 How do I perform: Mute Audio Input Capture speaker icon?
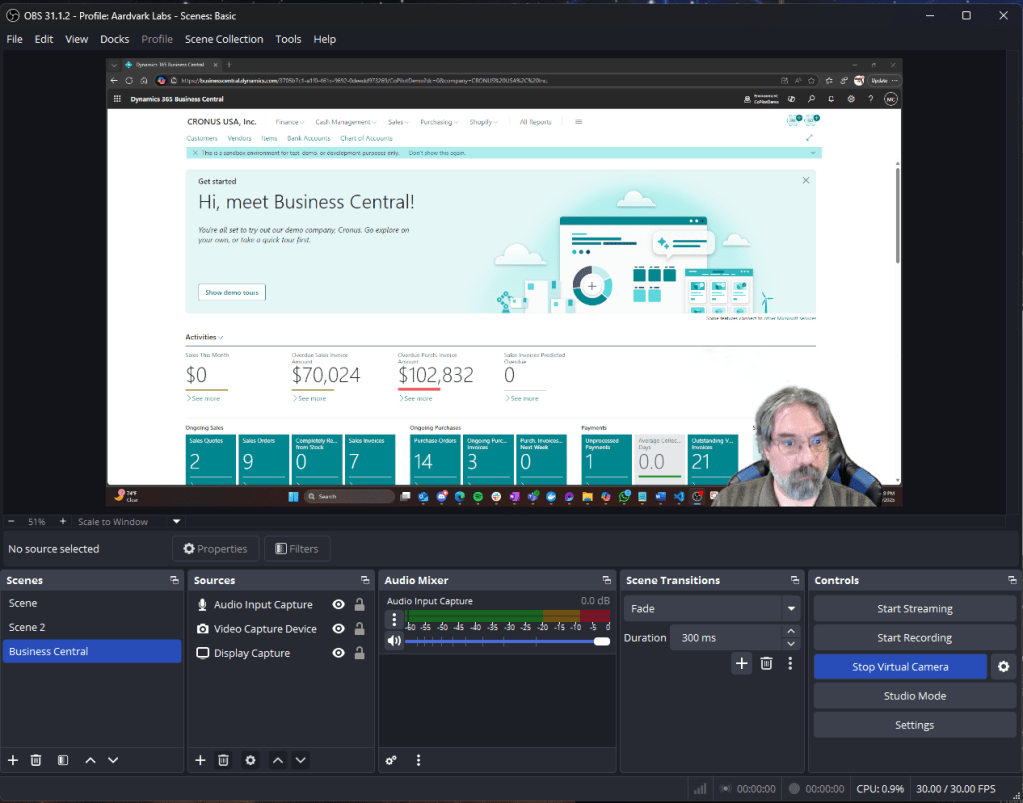(x=395, y=641)
